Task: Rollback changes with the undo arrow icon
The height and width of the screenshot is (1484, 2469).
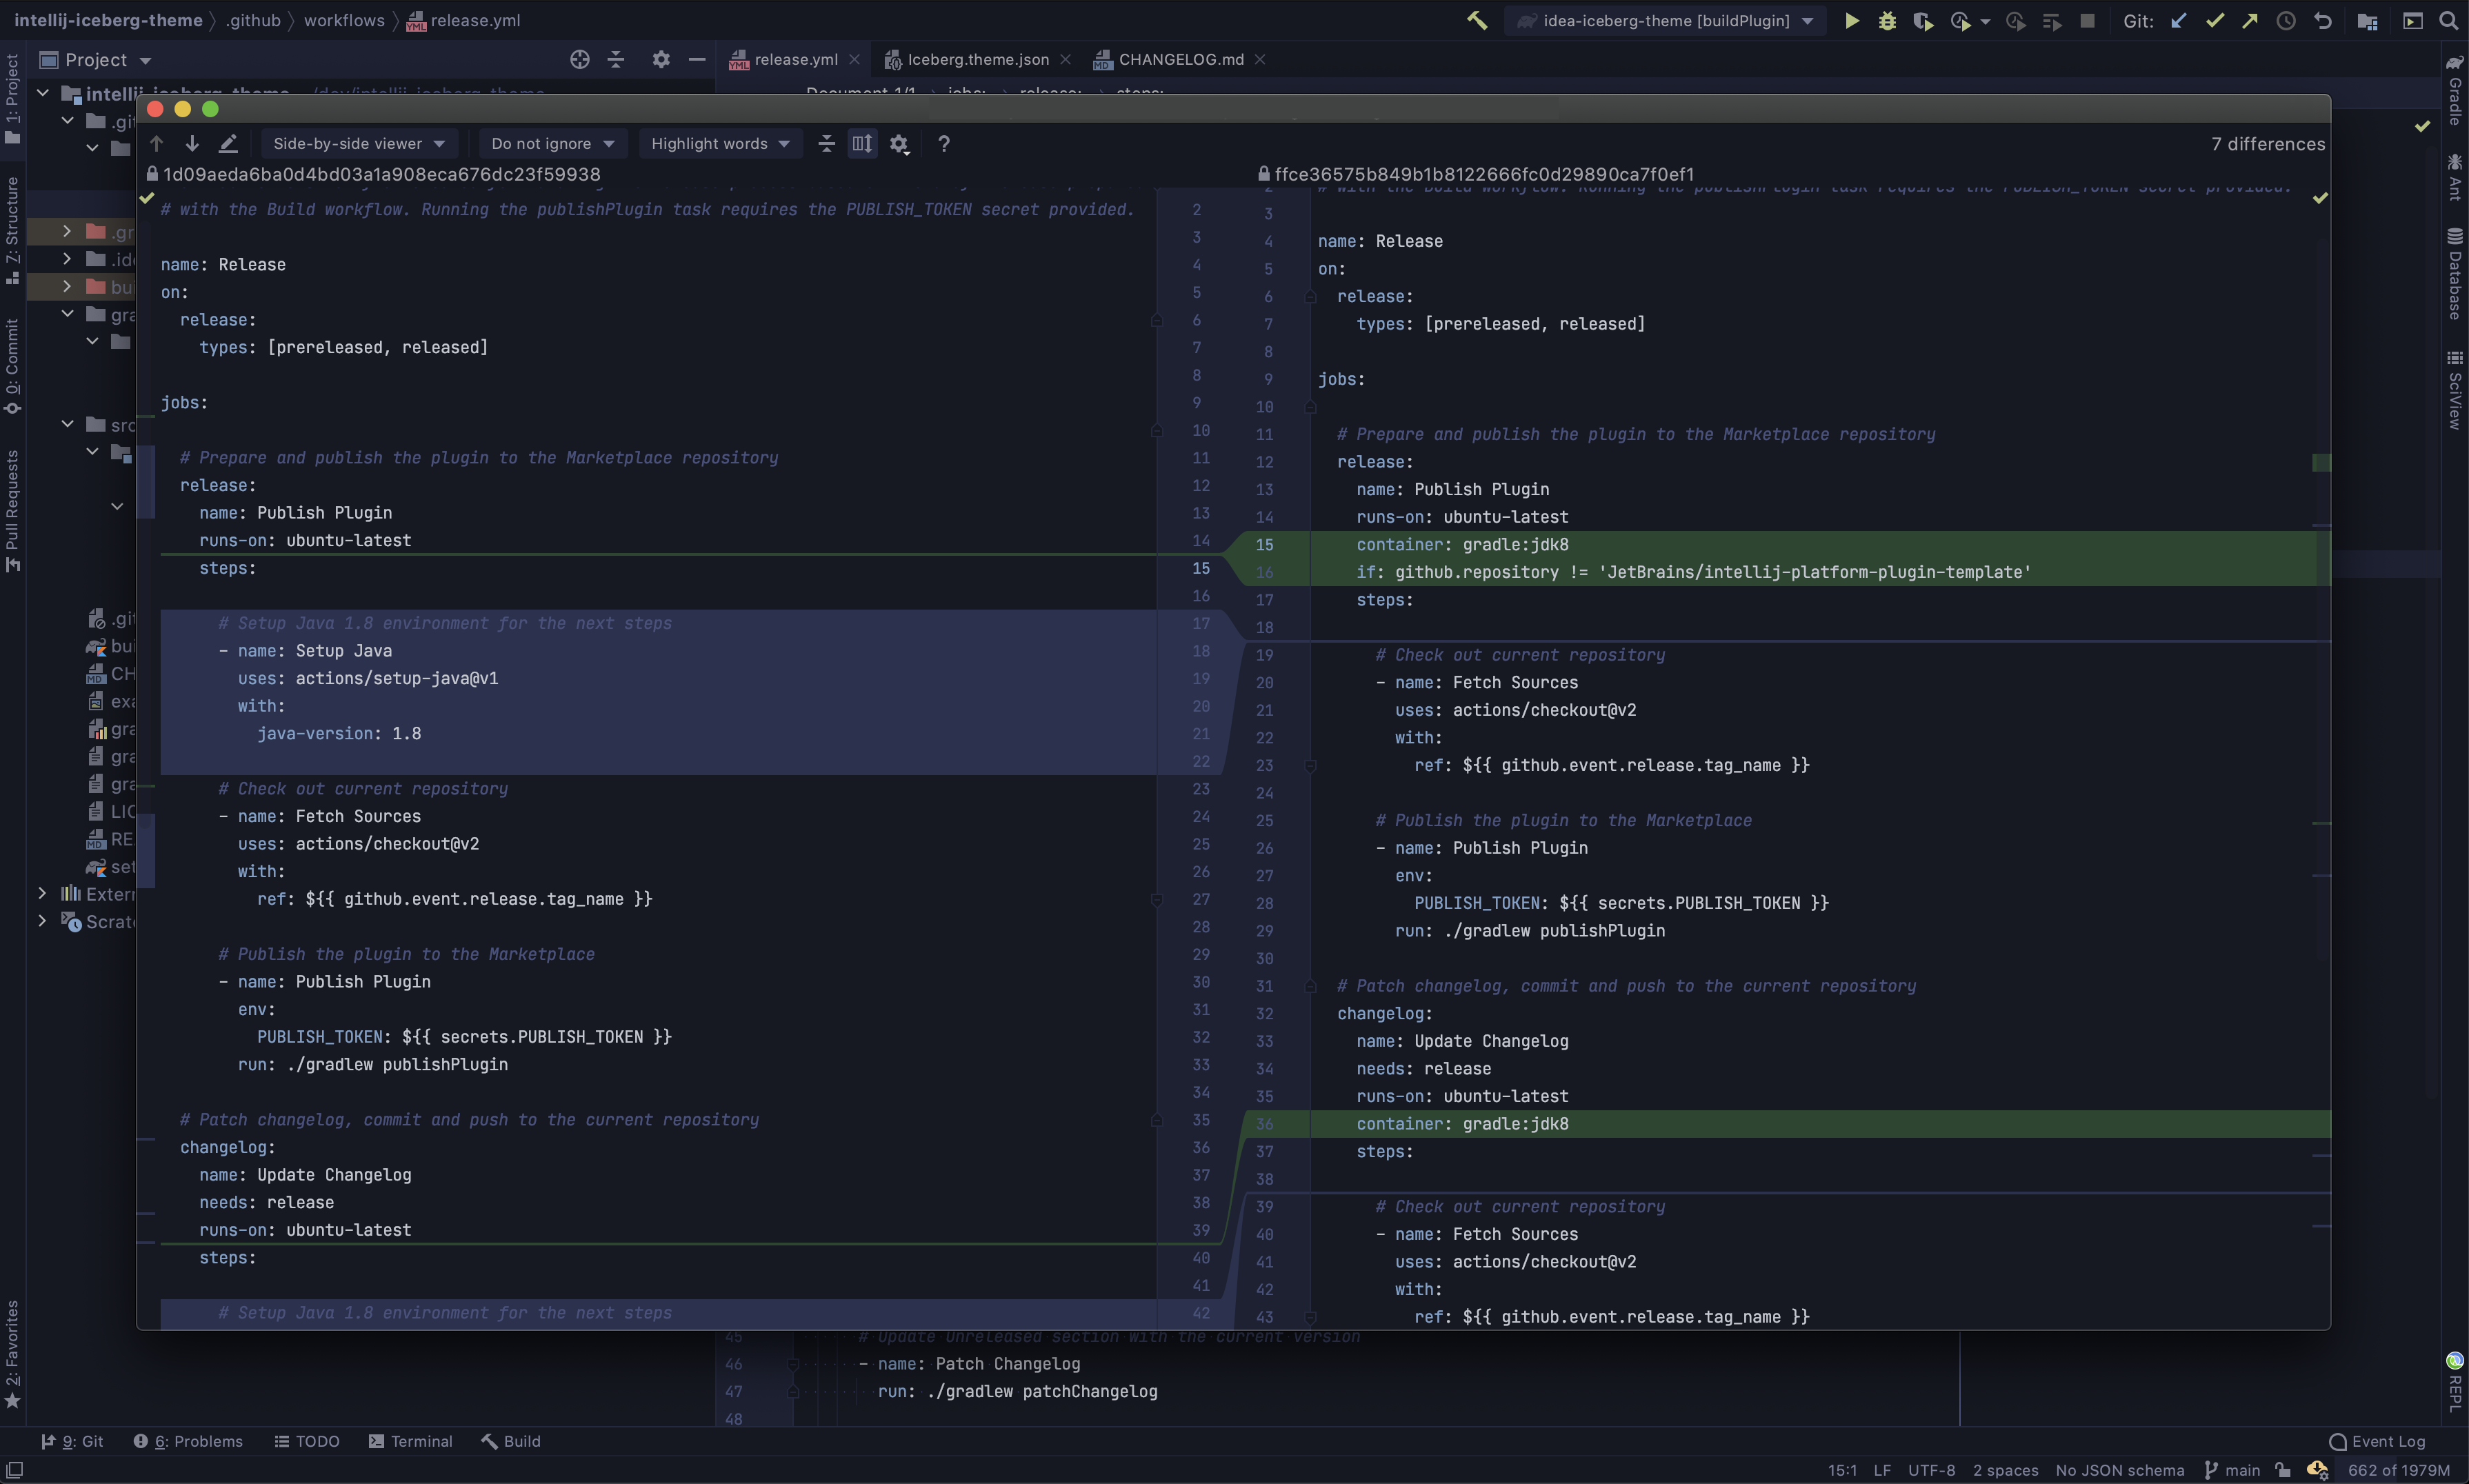Action: click(x=2322, y=20)
